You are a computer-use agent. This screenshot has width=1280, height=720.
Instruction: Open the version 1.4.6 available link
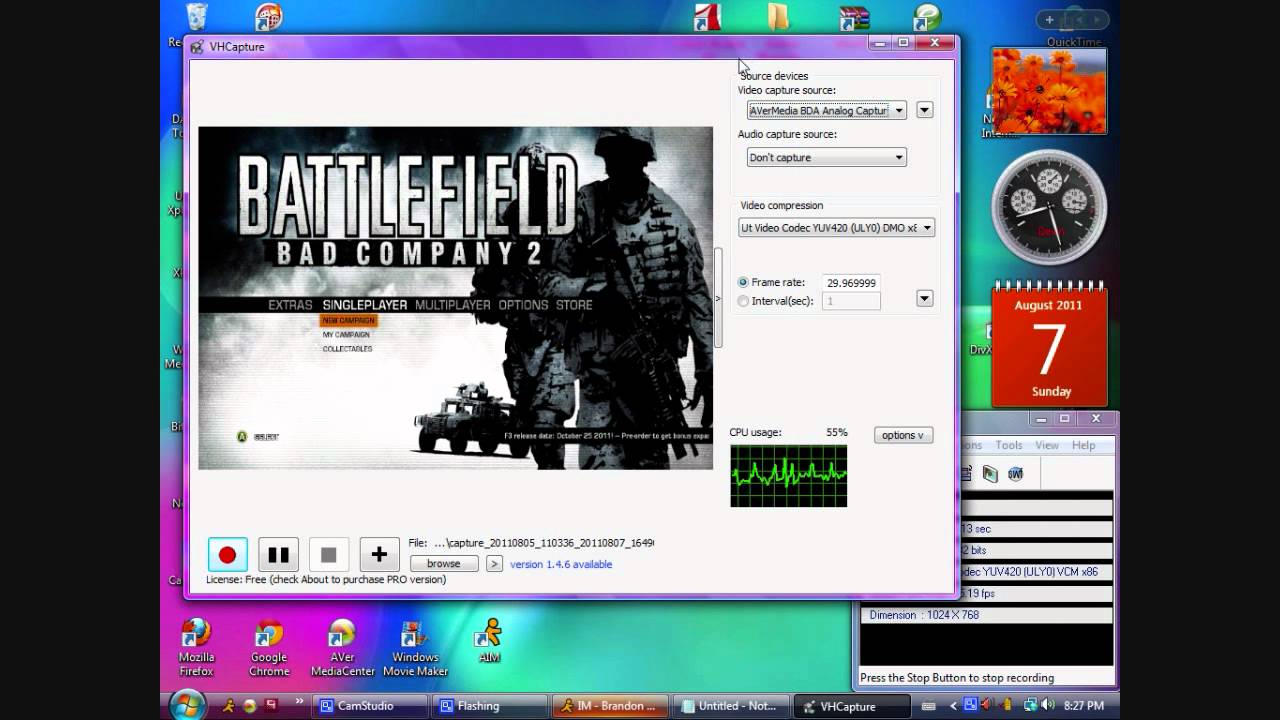tap(561, 564)
